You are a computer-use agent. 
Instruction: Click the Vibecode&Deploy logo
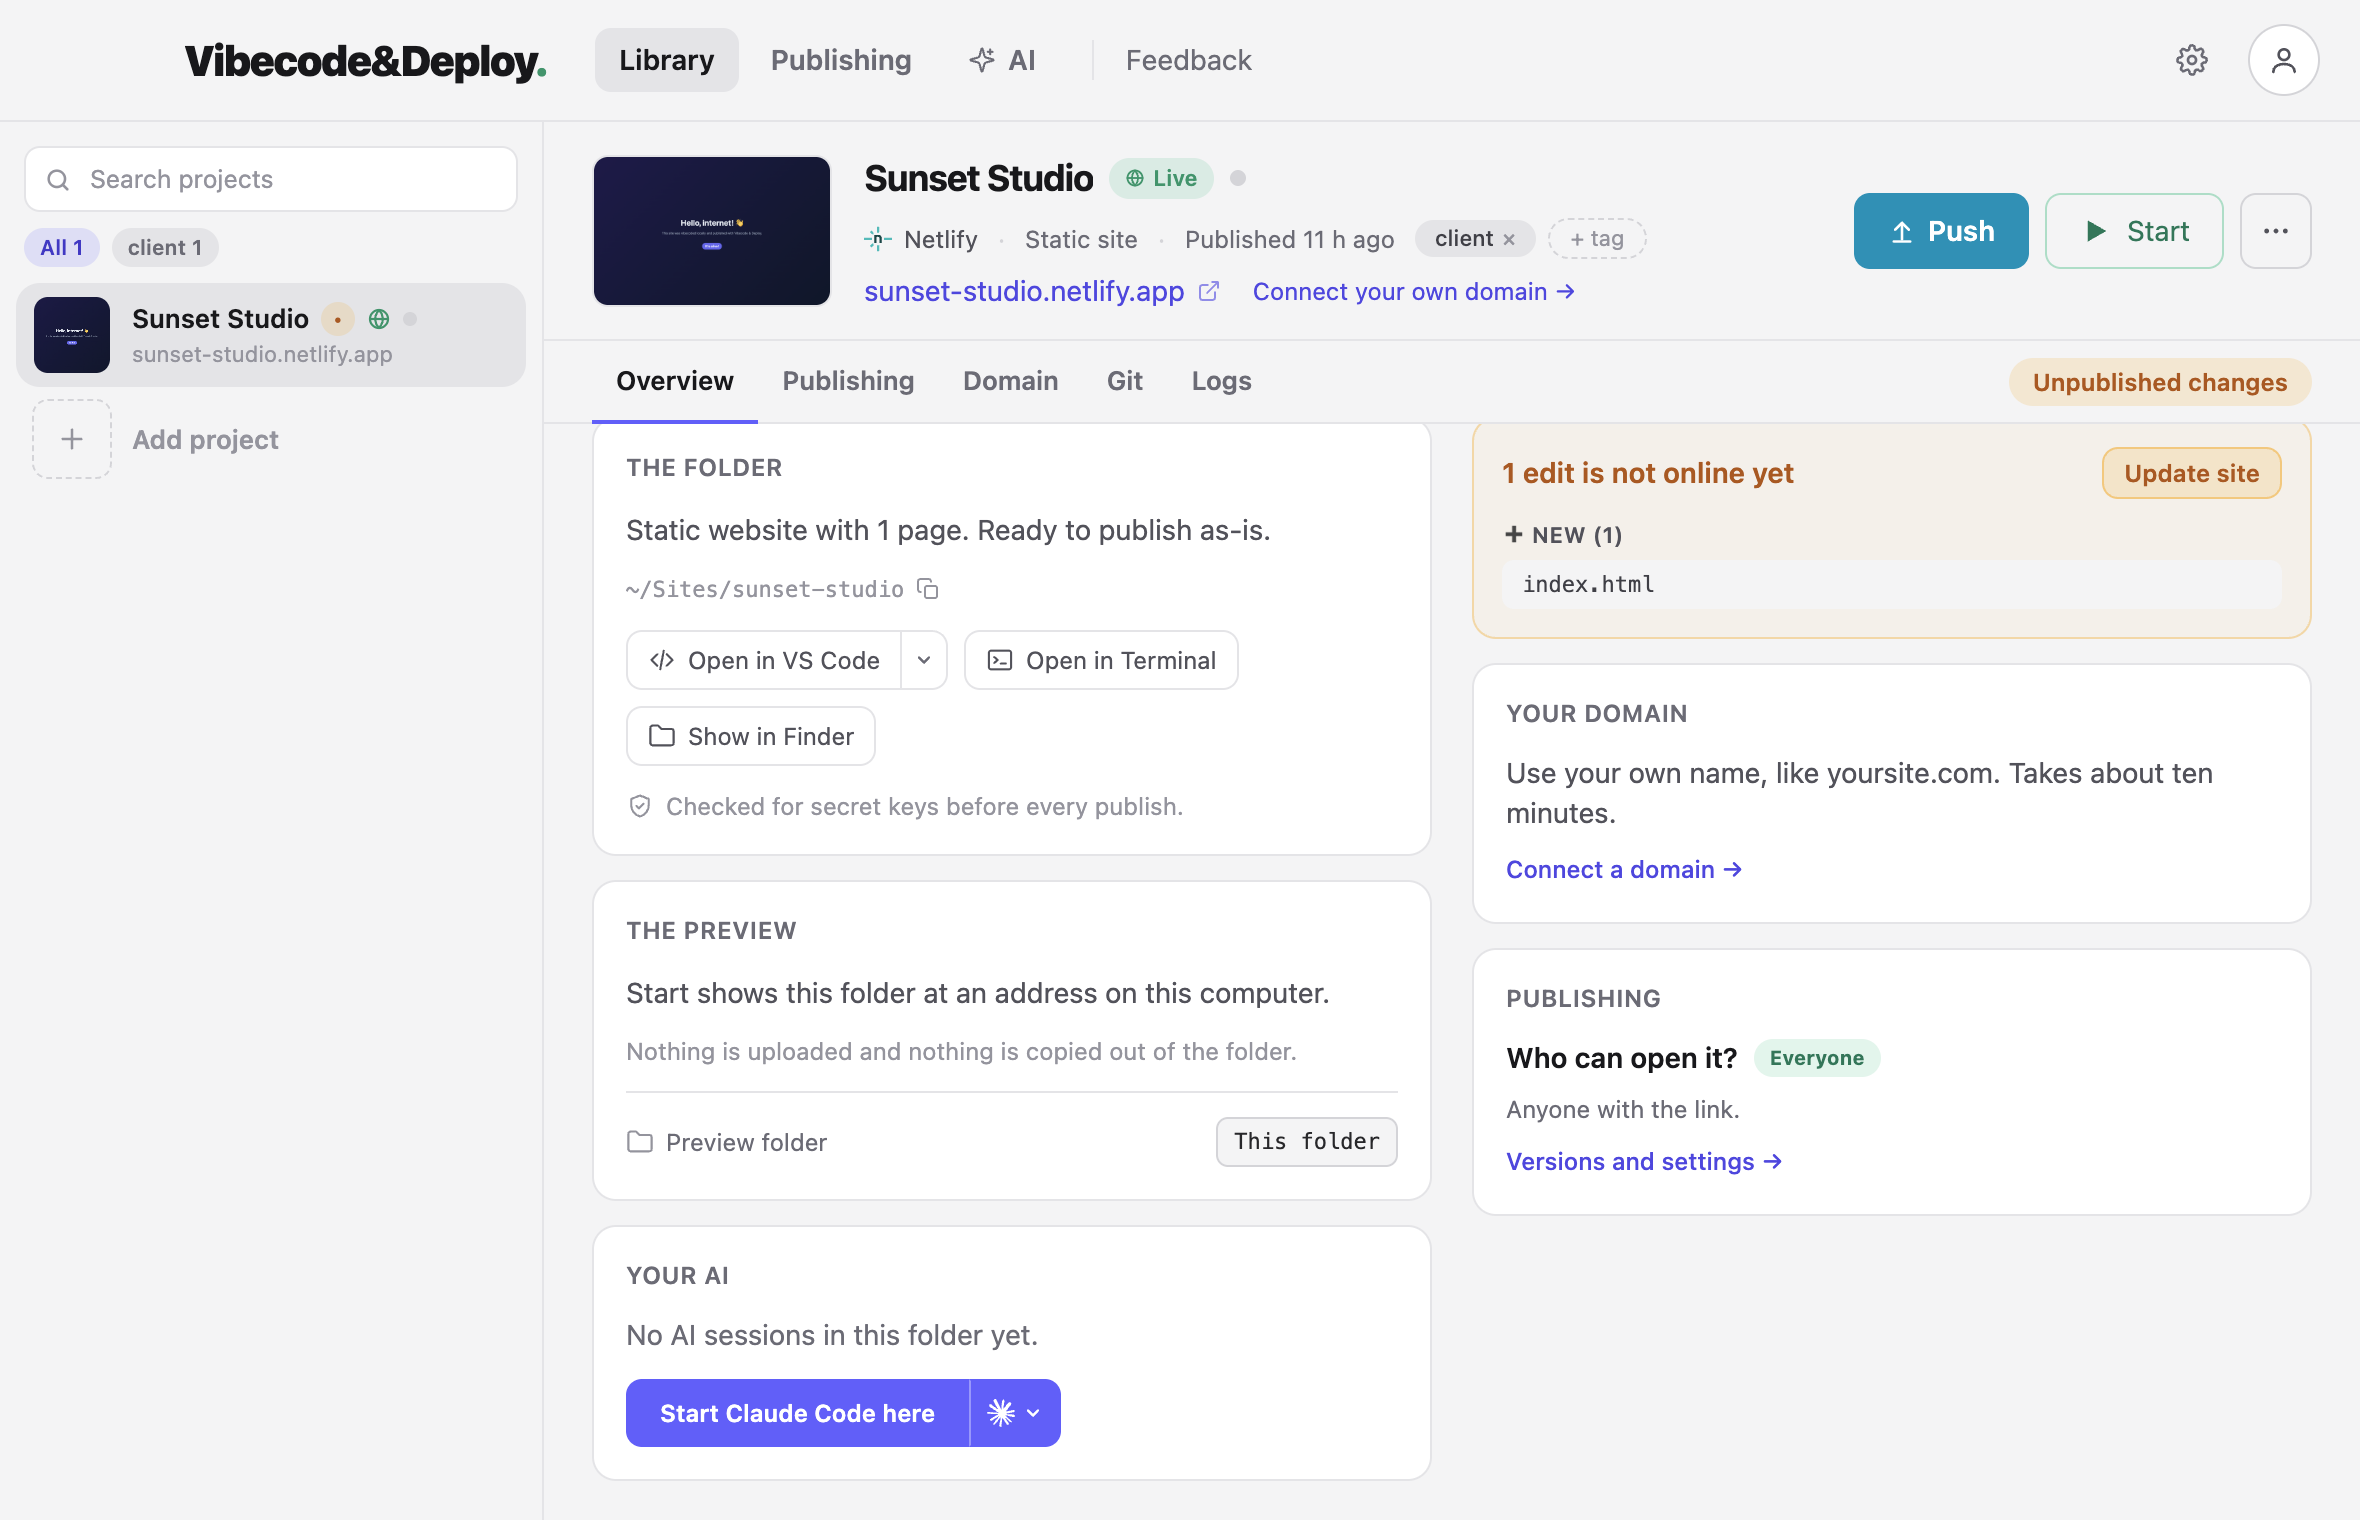[x=365, y=60]
